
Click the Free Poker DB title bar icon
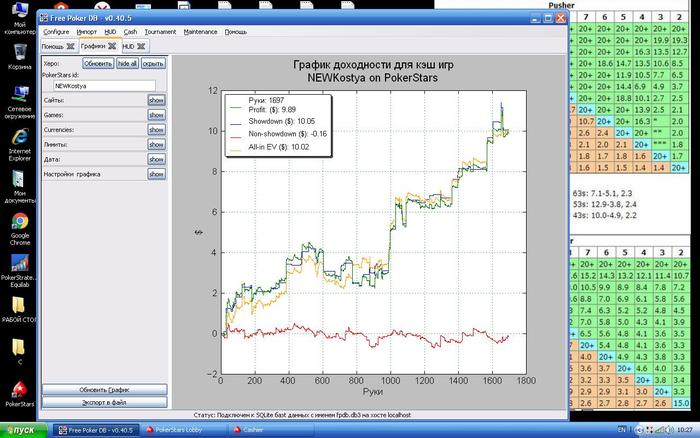pyautogui.click(x=44, y=18)
